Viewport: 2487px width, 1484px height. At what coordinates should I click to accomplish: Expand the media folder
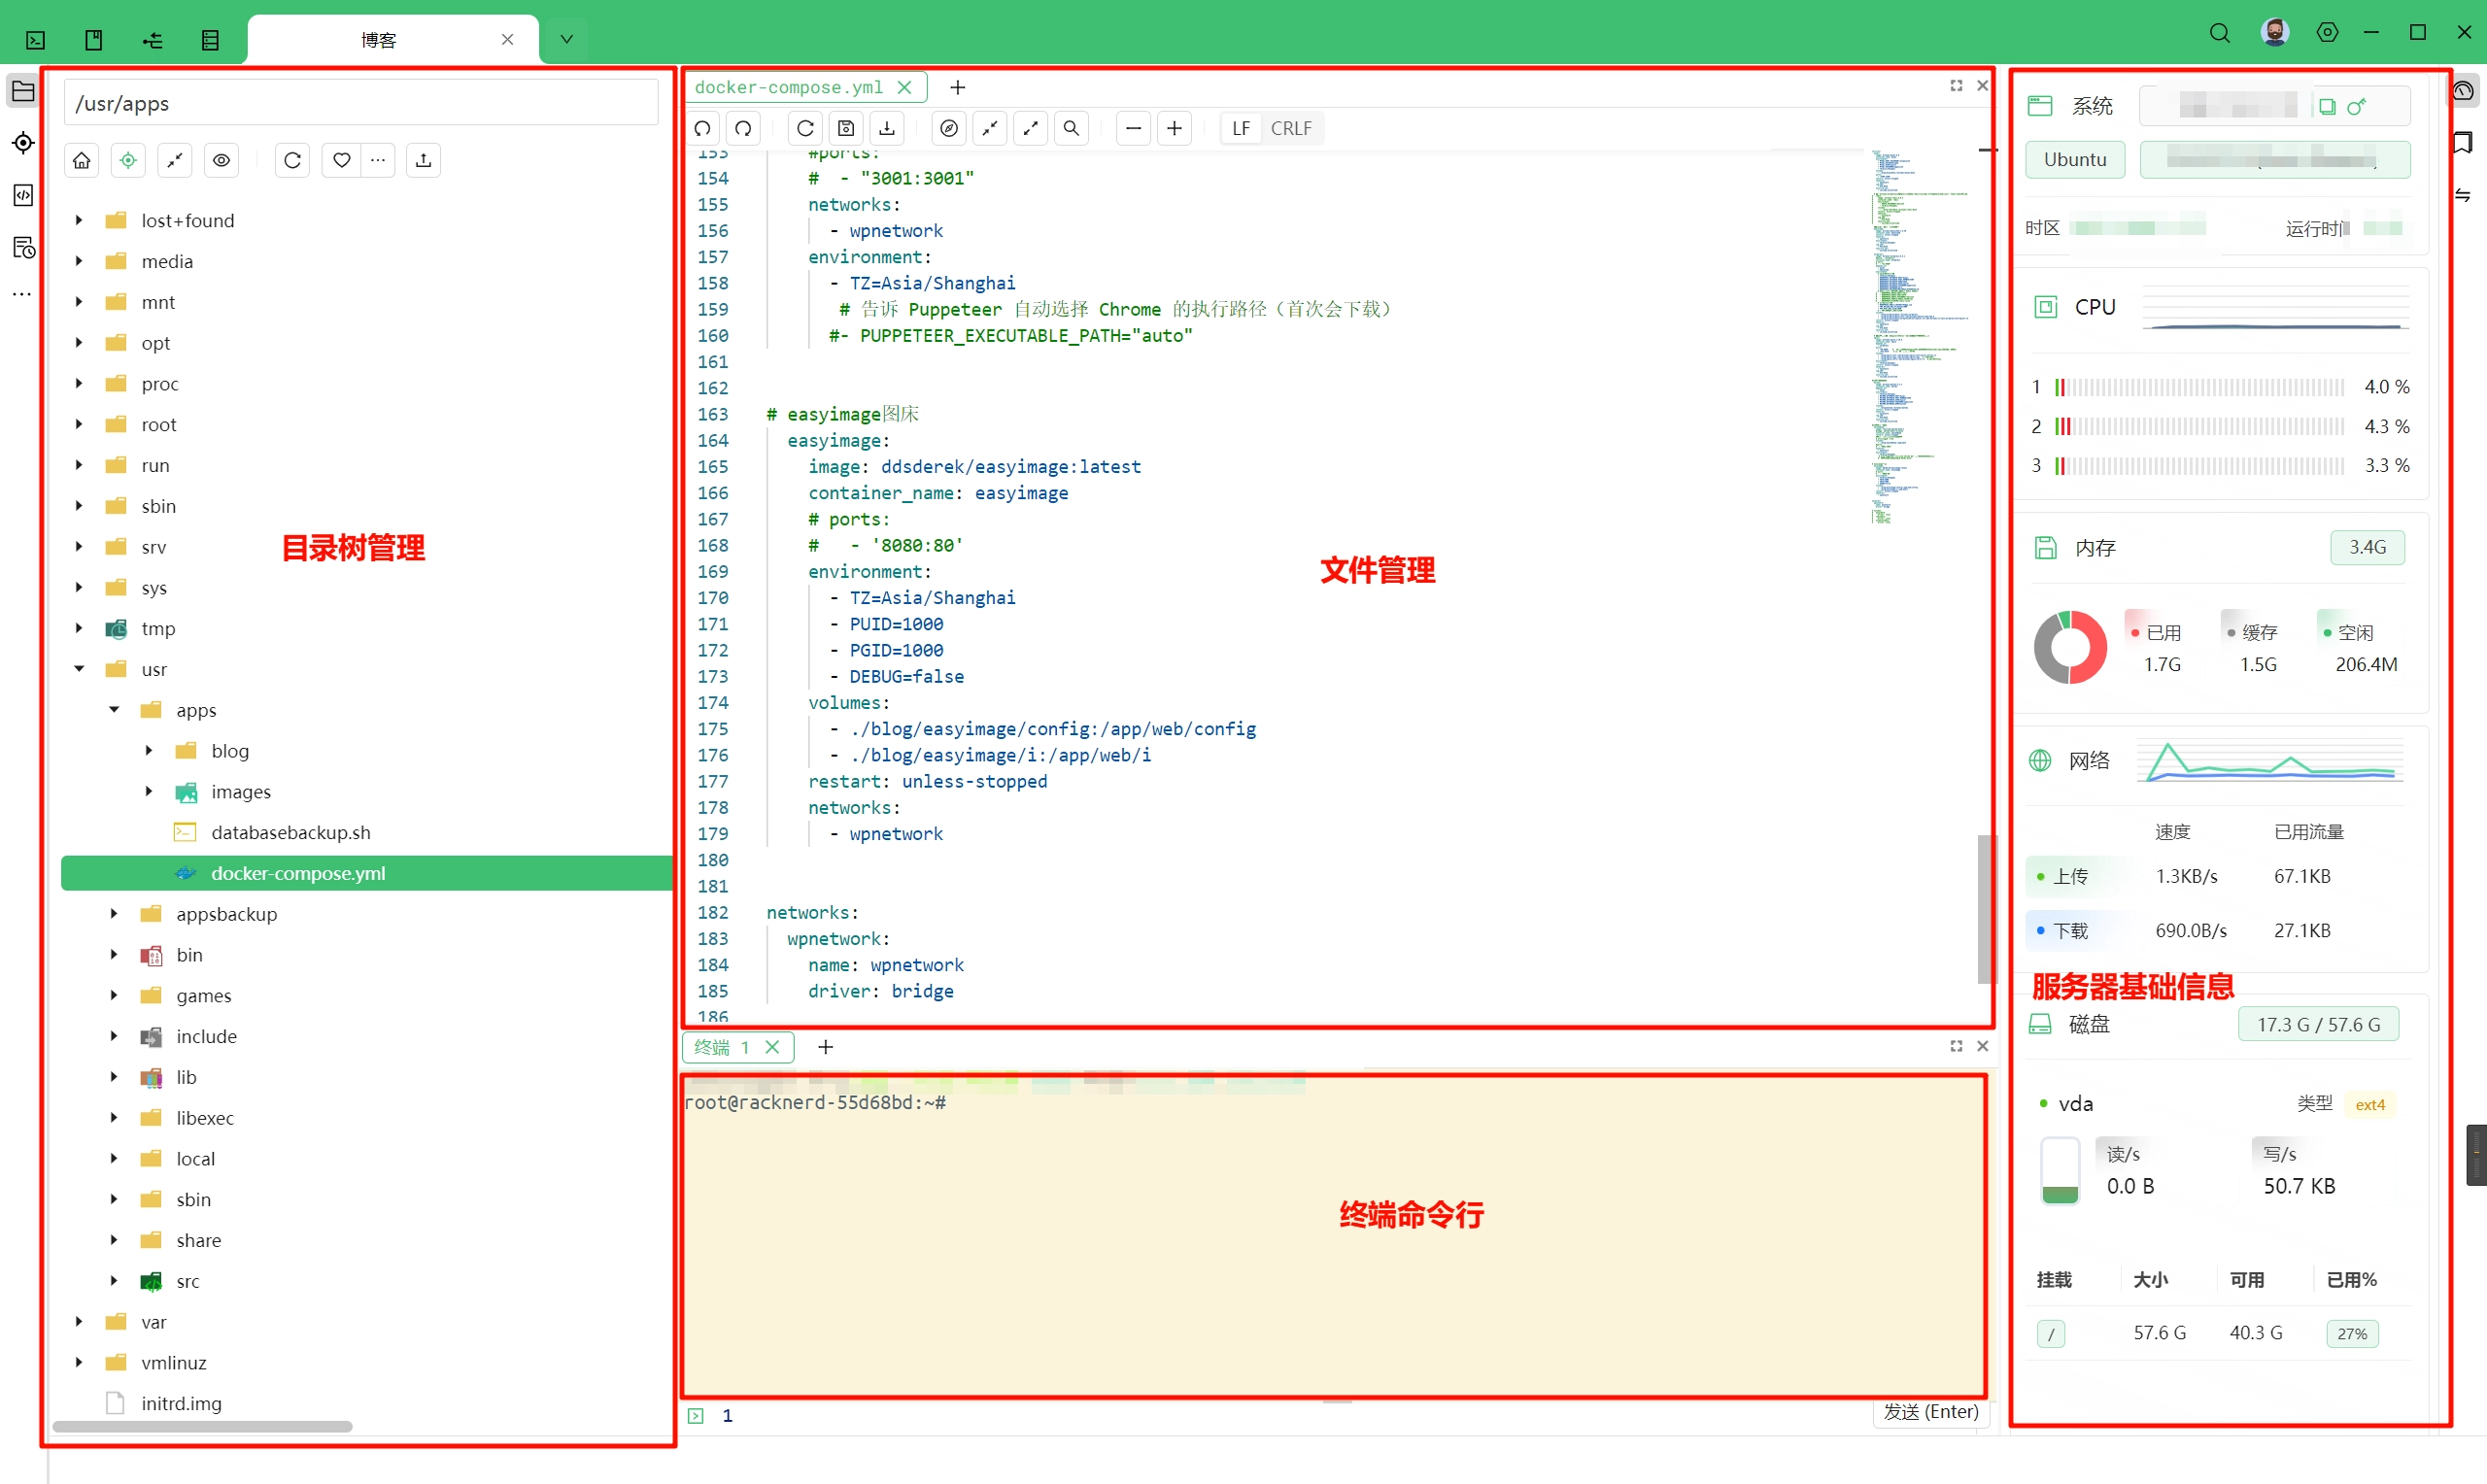tap(79, 261)
